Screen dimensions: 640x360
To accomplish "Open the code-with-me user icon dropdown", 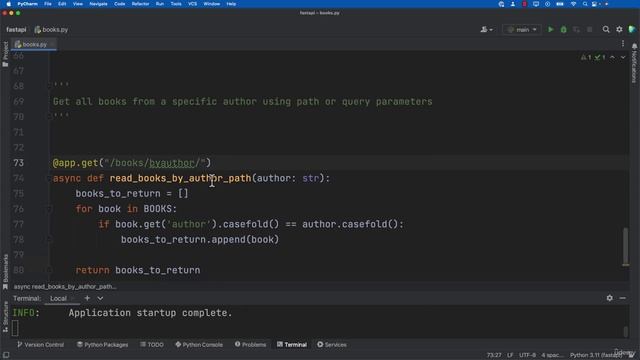I will pyautogui.click(x=486, y=29).
